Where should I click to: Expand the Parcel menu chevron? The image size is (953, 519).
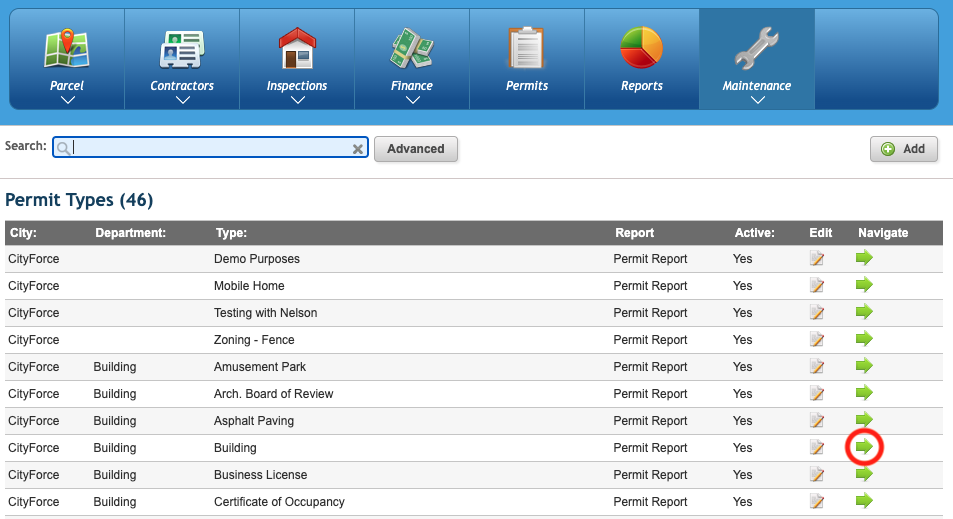click(x=67, y=100)
